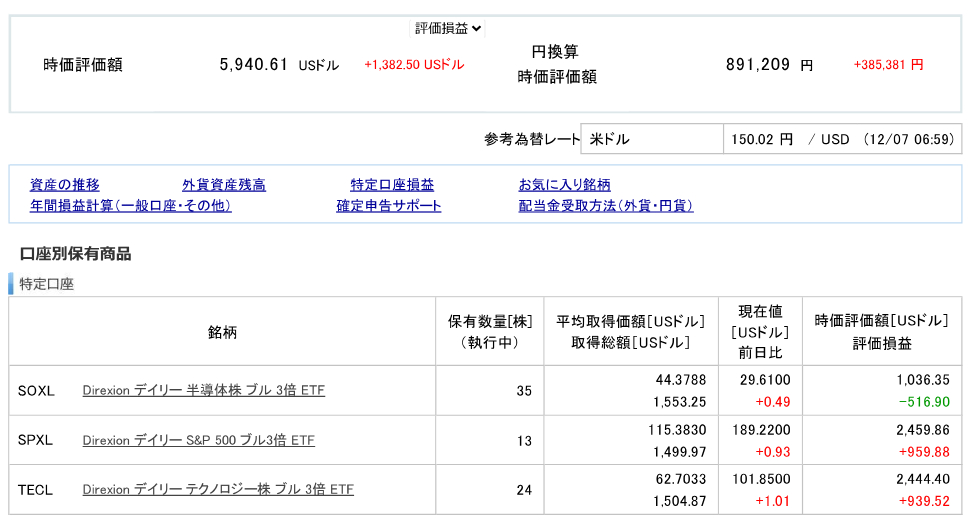Open Direxion デイリー テクノロジー株 ブル 3倍 ETF link
974x527 pixels.
point(218,490)
